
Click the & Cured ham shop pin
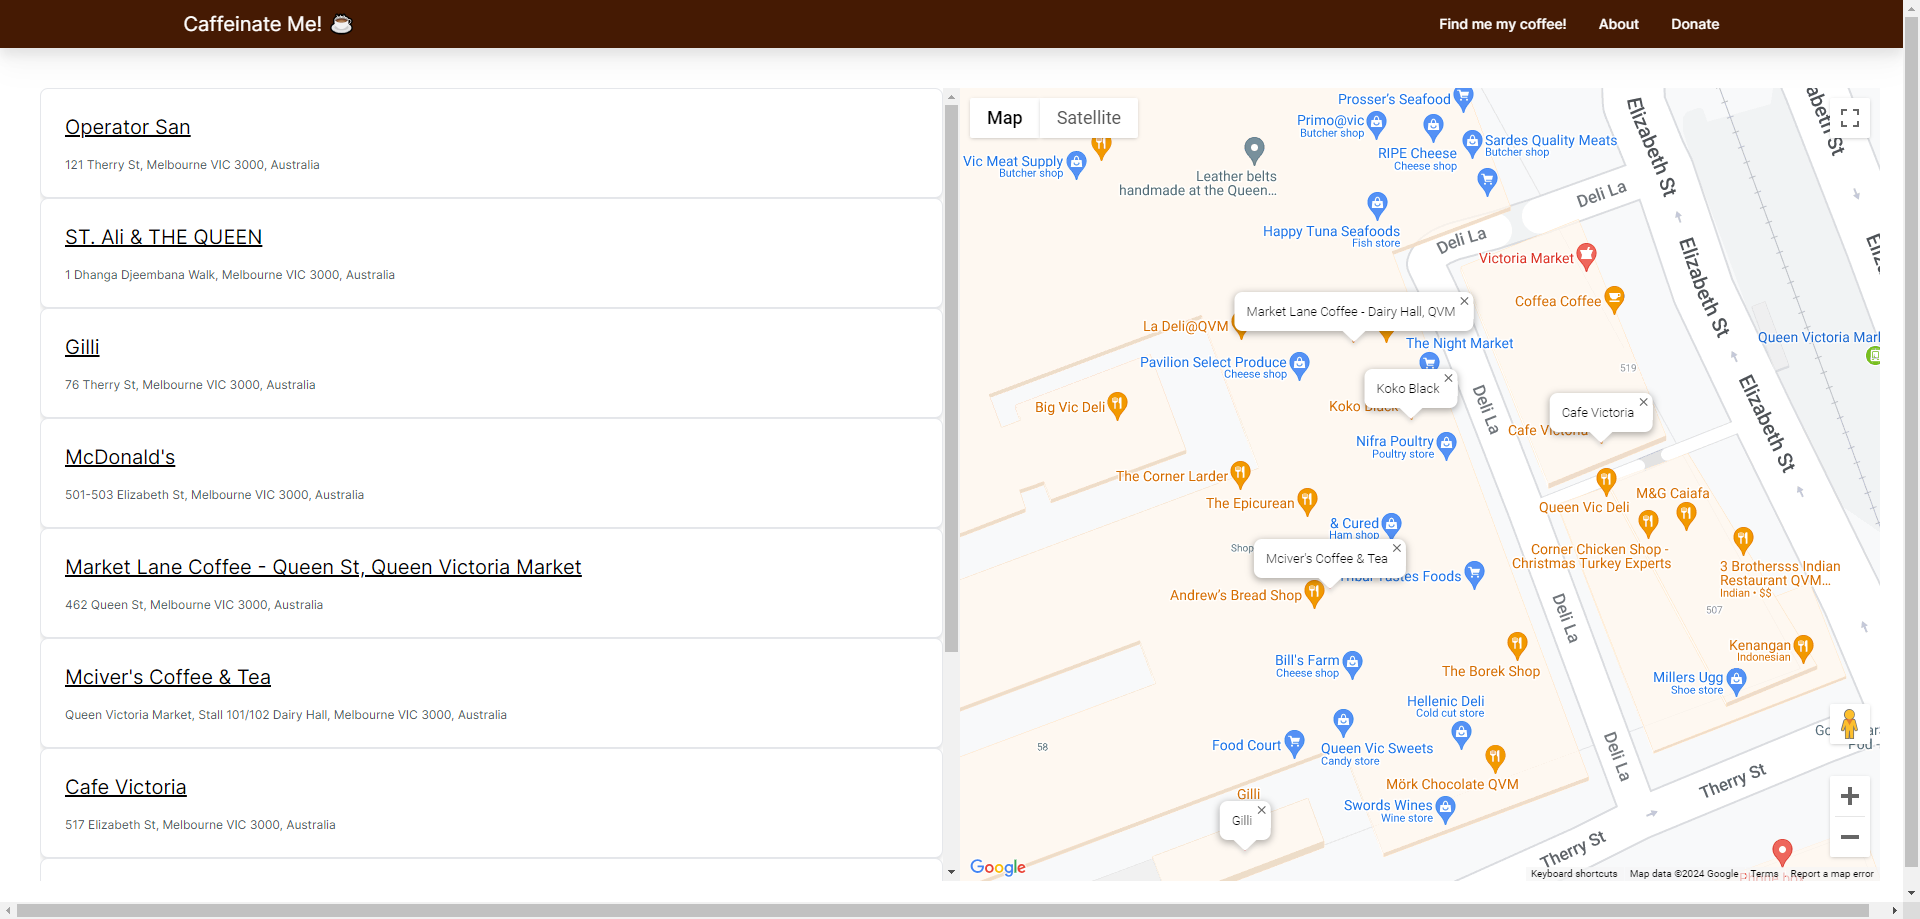point(1391,525)
